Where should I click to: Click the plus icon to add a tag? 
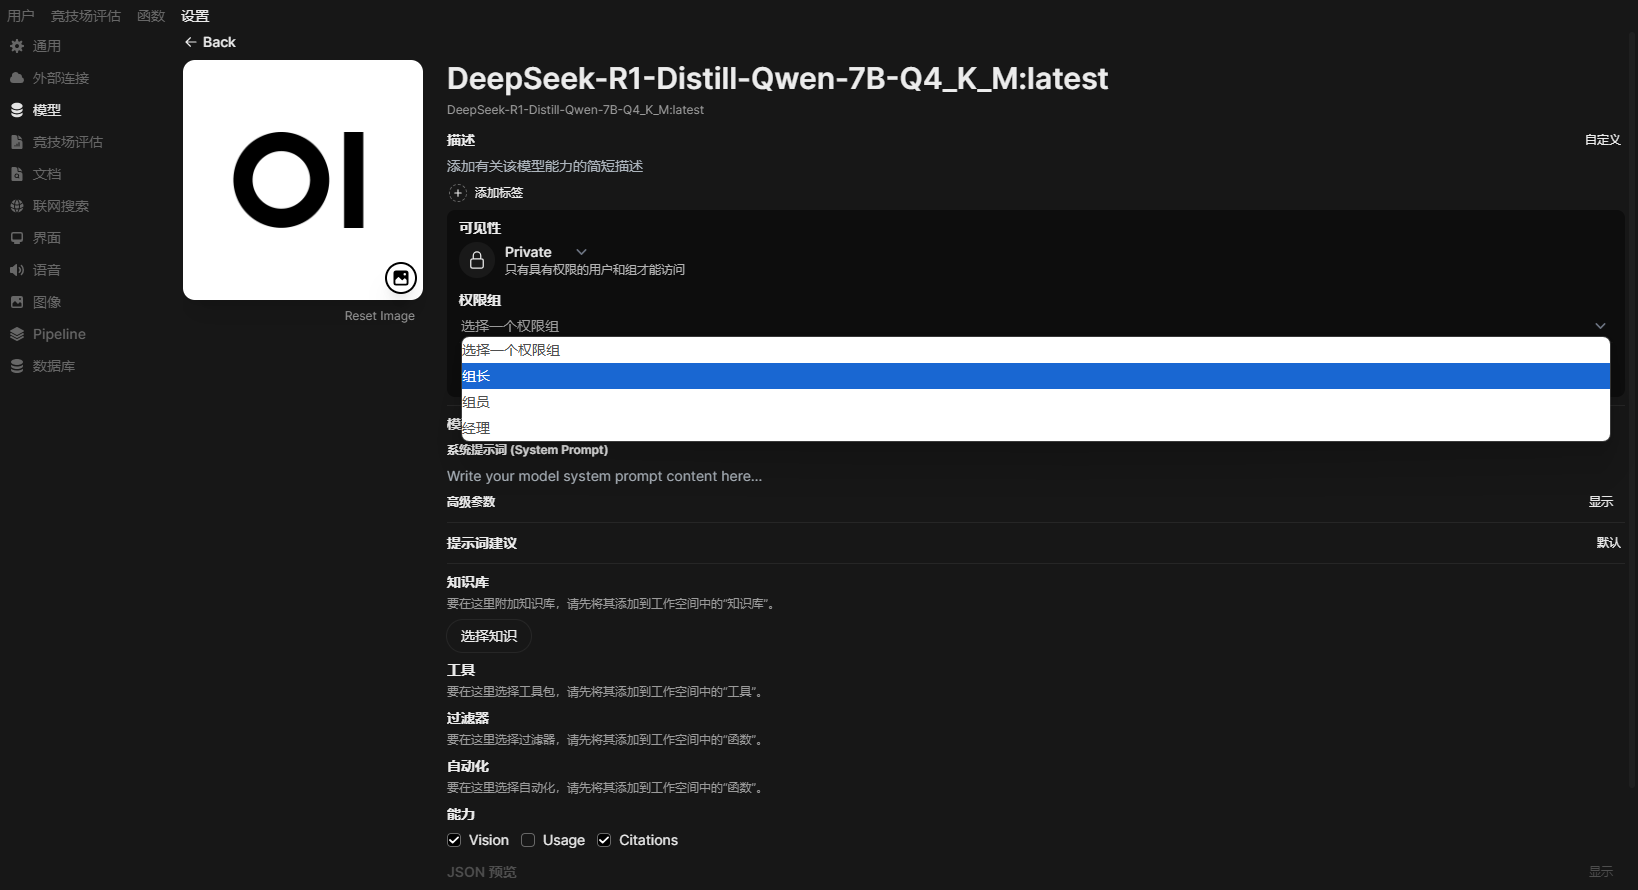click(x=458, y=193)
